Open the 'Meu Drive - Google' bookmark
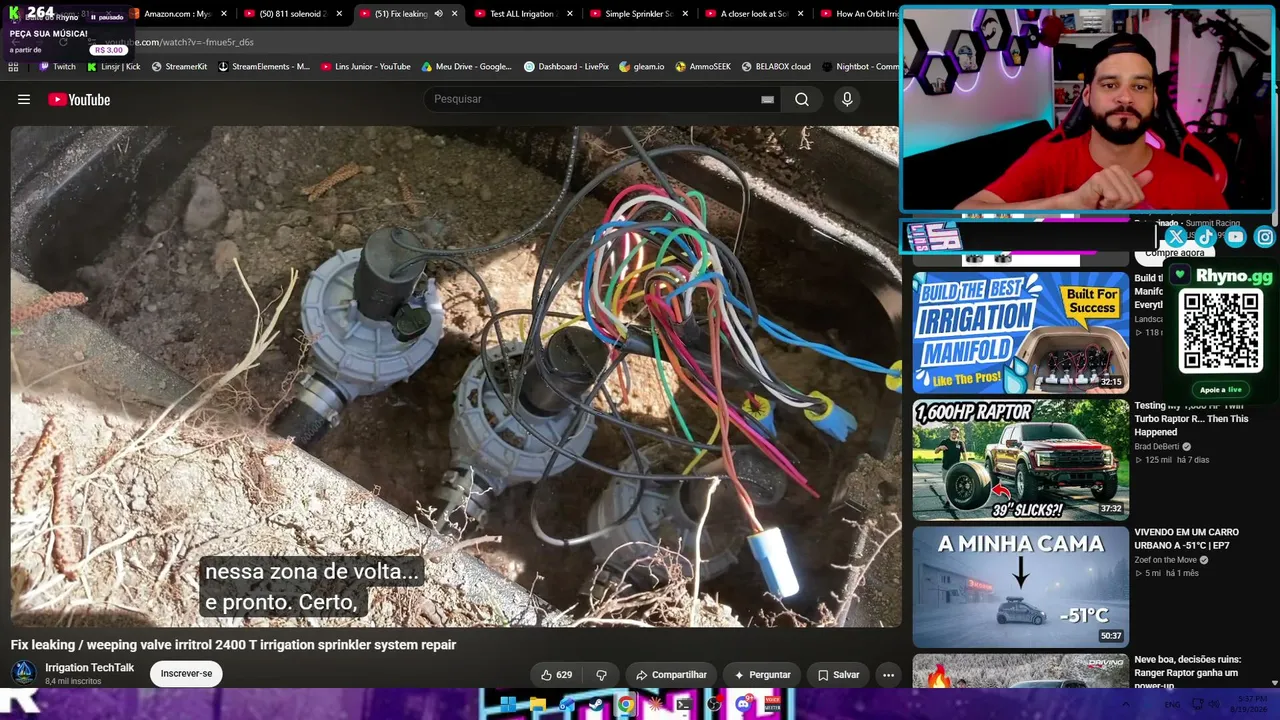 point(466,67)
